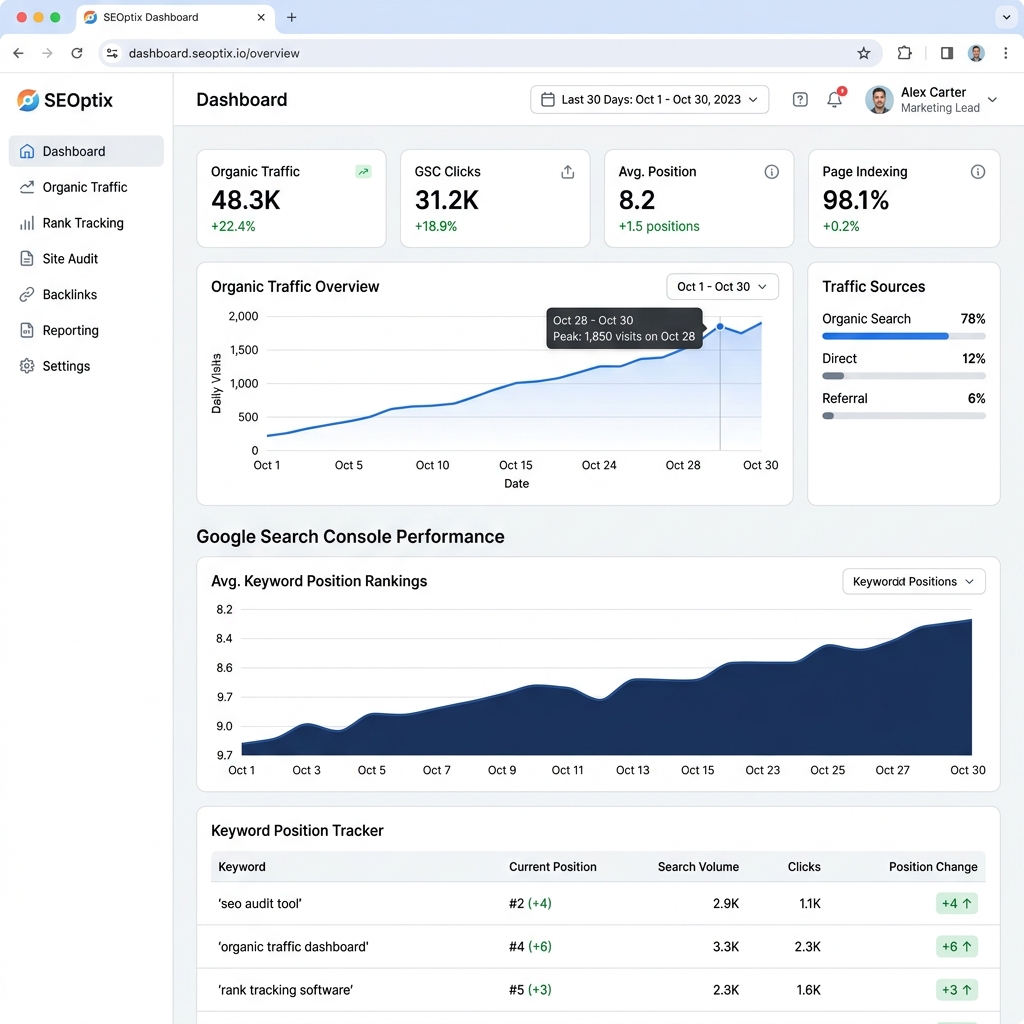Click the address bar URL field
This screenshot has width=1024, height=1024.
pos(490,53)
